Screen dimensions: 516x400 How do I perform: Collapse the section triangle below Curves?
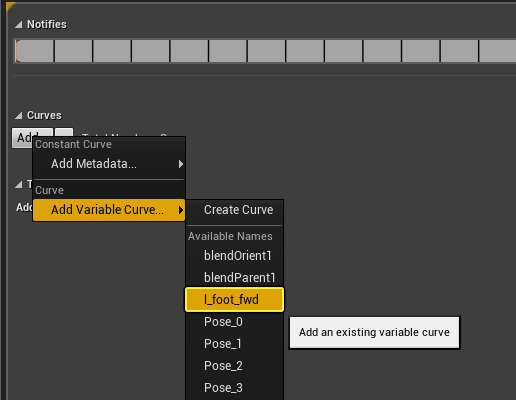[x=19, y=184]
